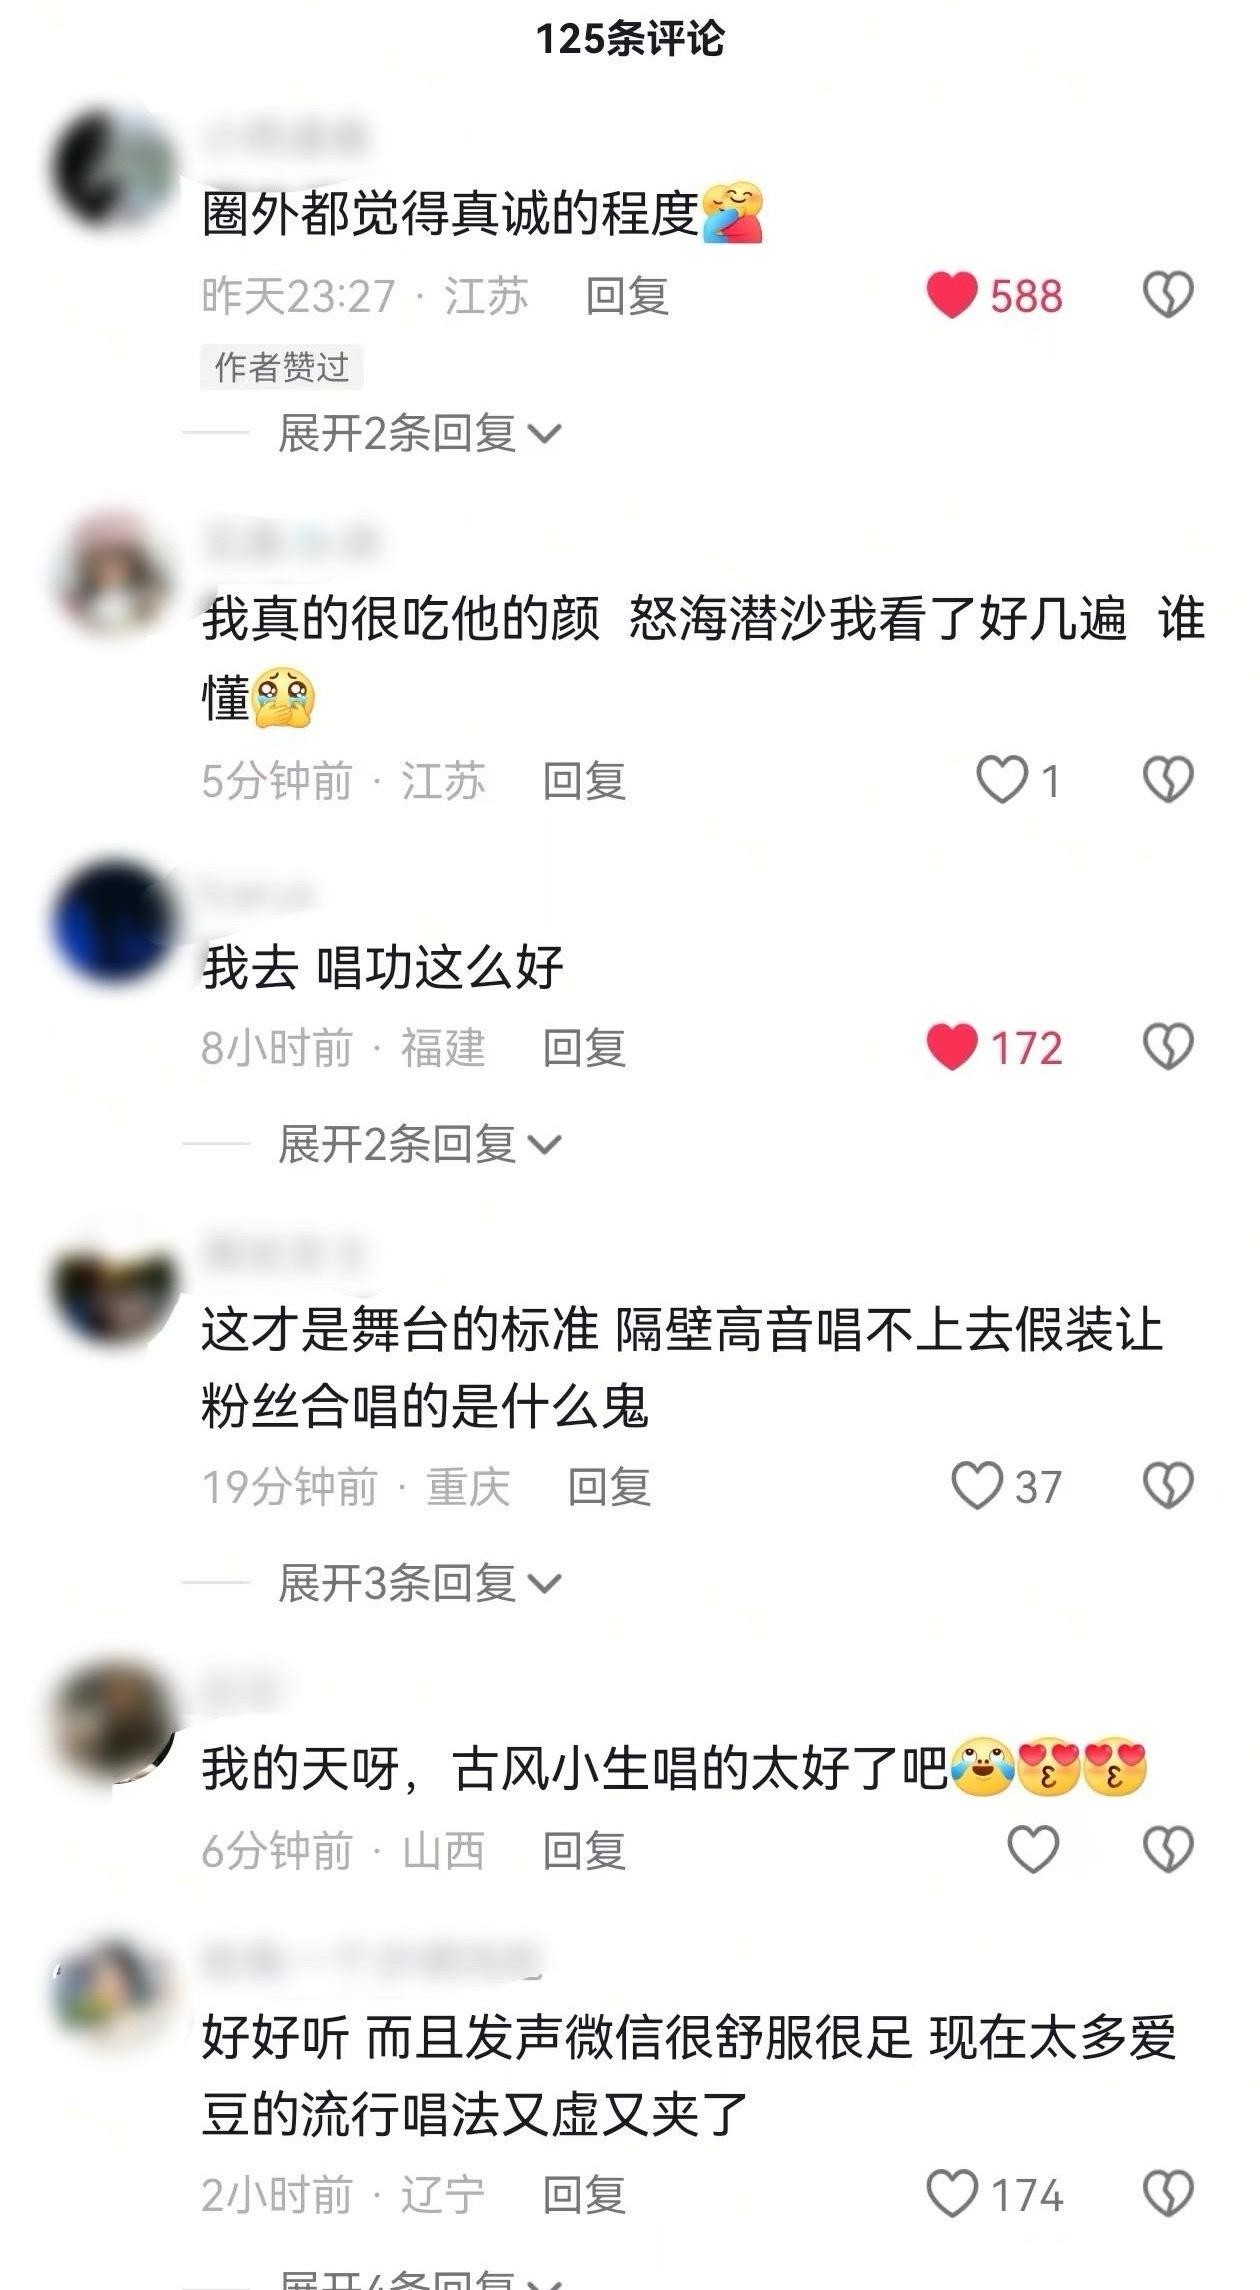Dislike the 重庆 comment with broken heart
Viewport: 1260px width, 2290px height.
pos(1169,1486)
